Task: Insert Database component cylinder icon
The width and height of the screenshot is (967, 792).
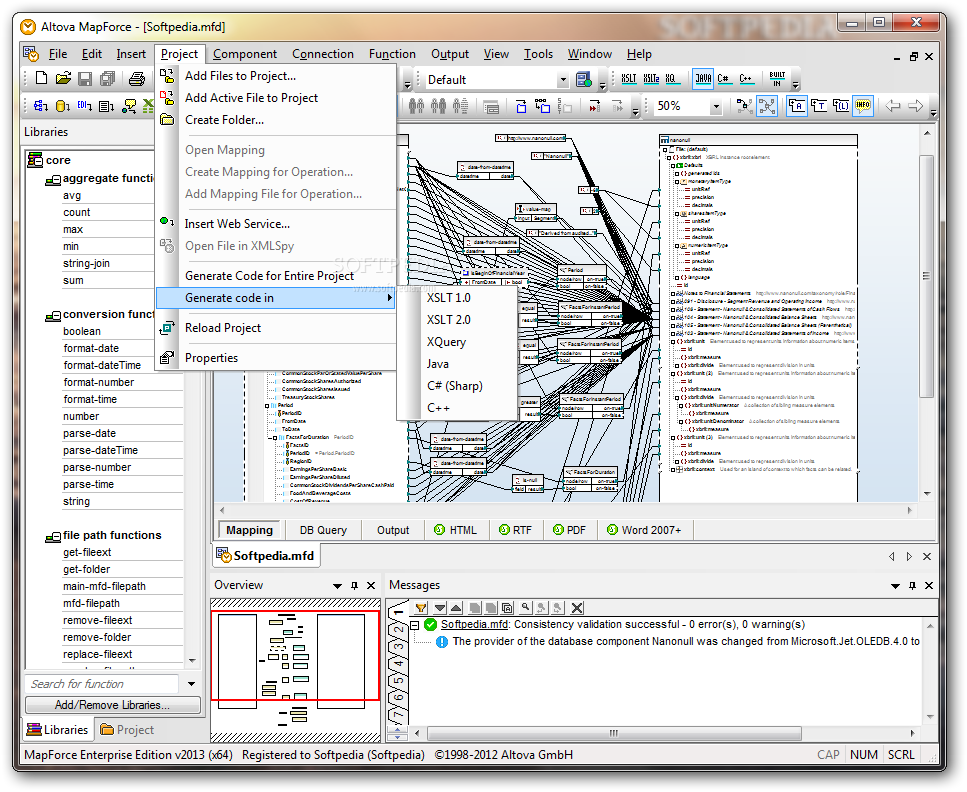Action: point(62,106)
